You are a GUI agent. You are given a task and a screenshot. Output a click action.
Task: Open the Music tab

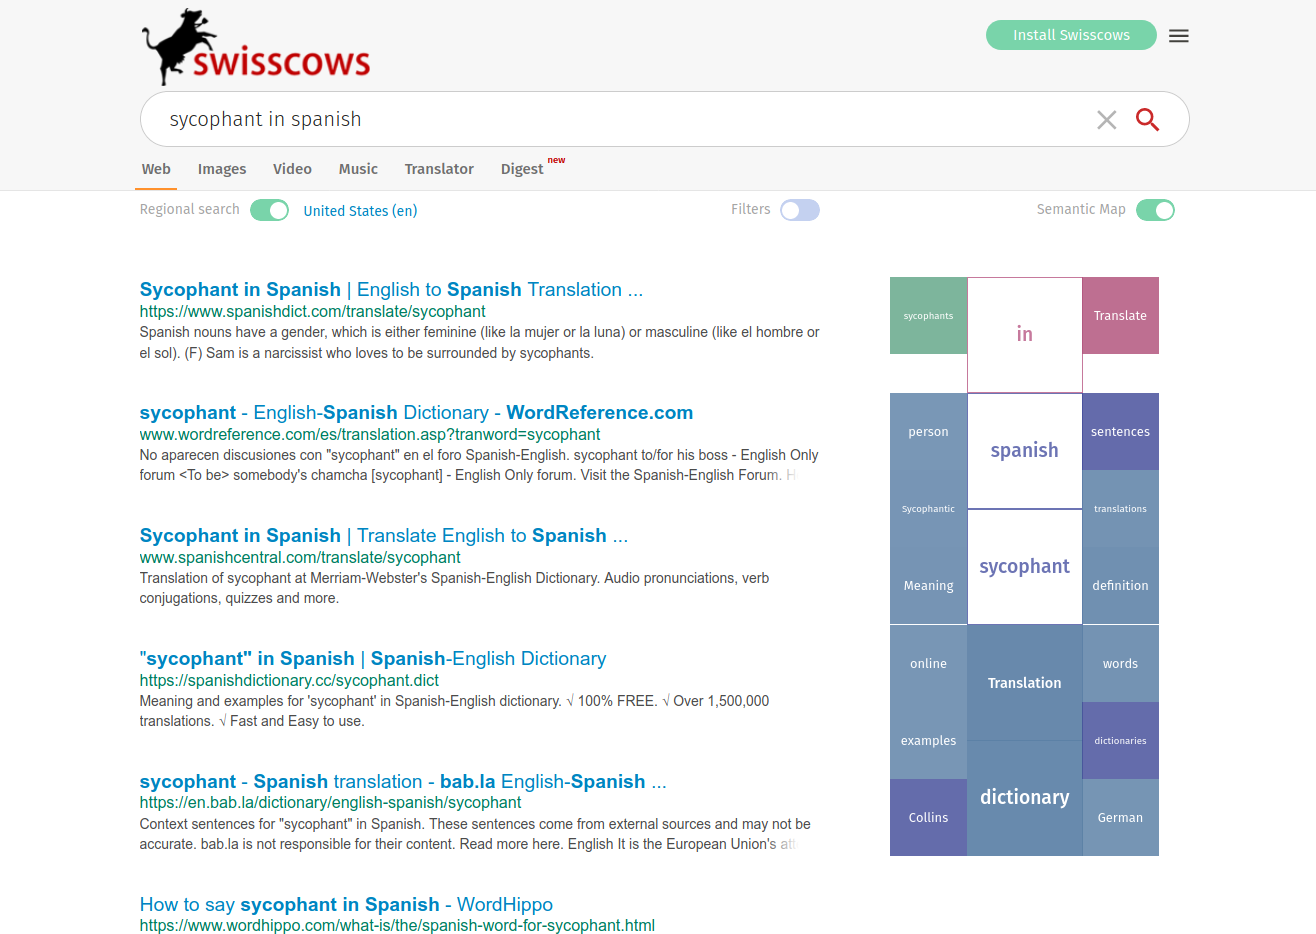click(358, 169)
